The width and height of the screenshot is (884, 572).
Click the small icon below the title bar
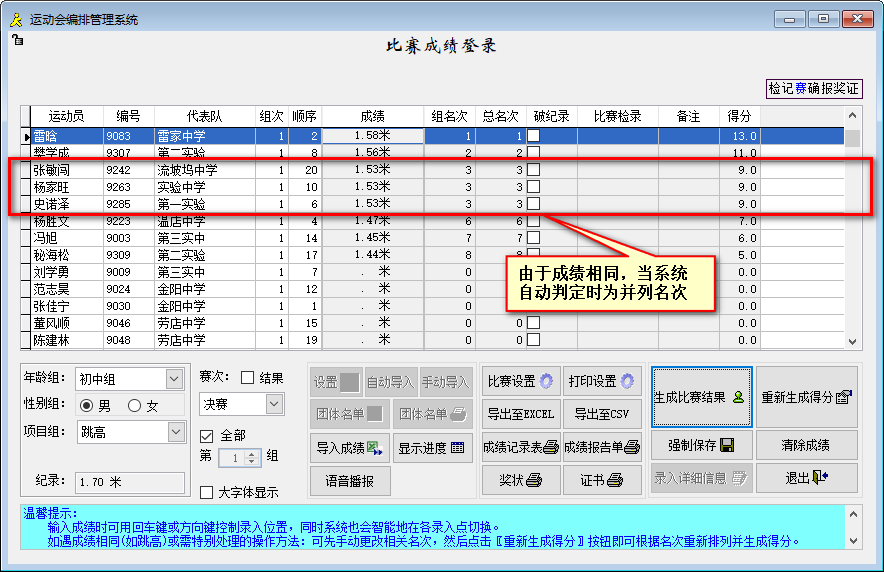[x=17, y=39]
